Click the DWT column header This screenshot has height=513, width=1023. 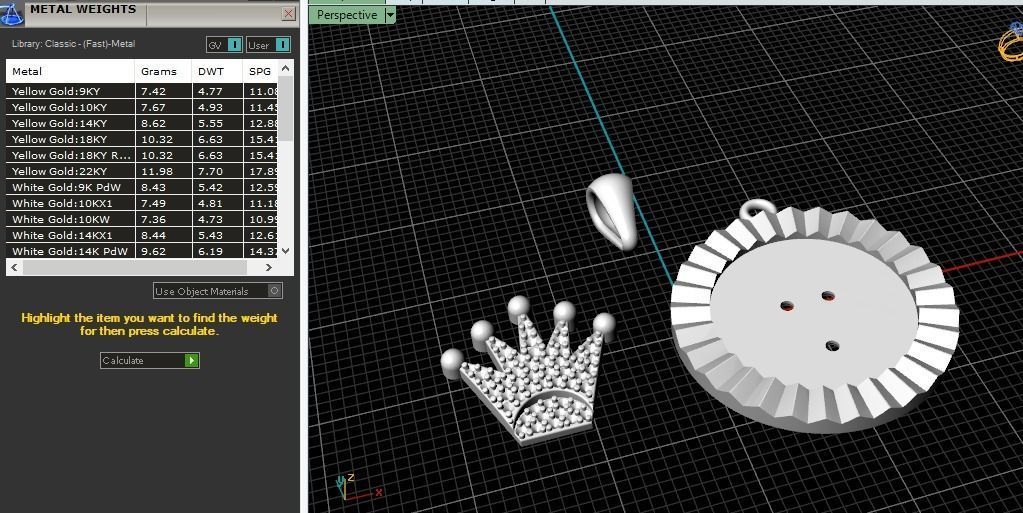click(x=217, y=71)
